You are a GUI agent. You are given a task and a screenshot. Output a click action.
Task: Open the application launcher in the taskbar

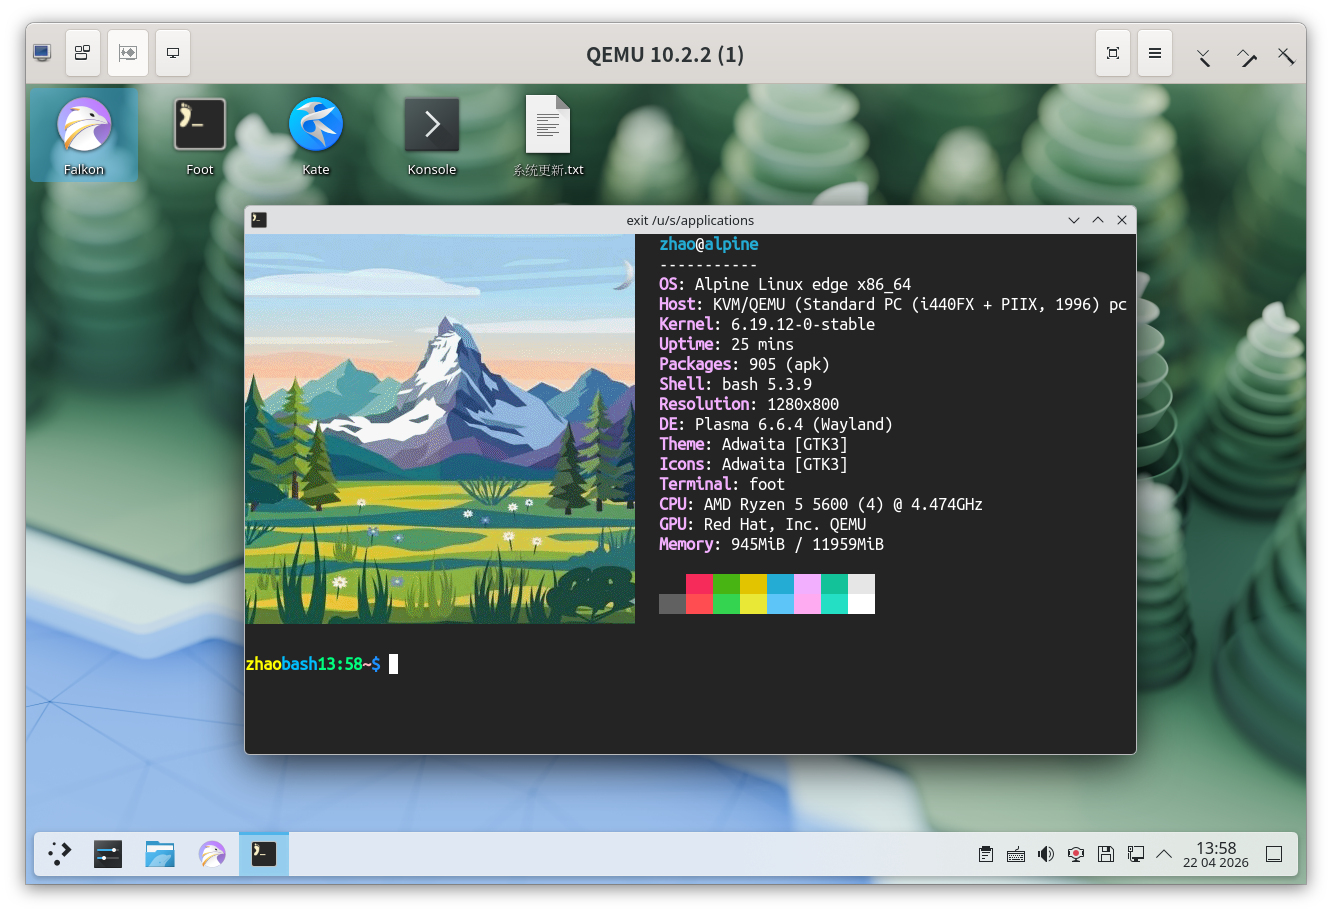60,854
